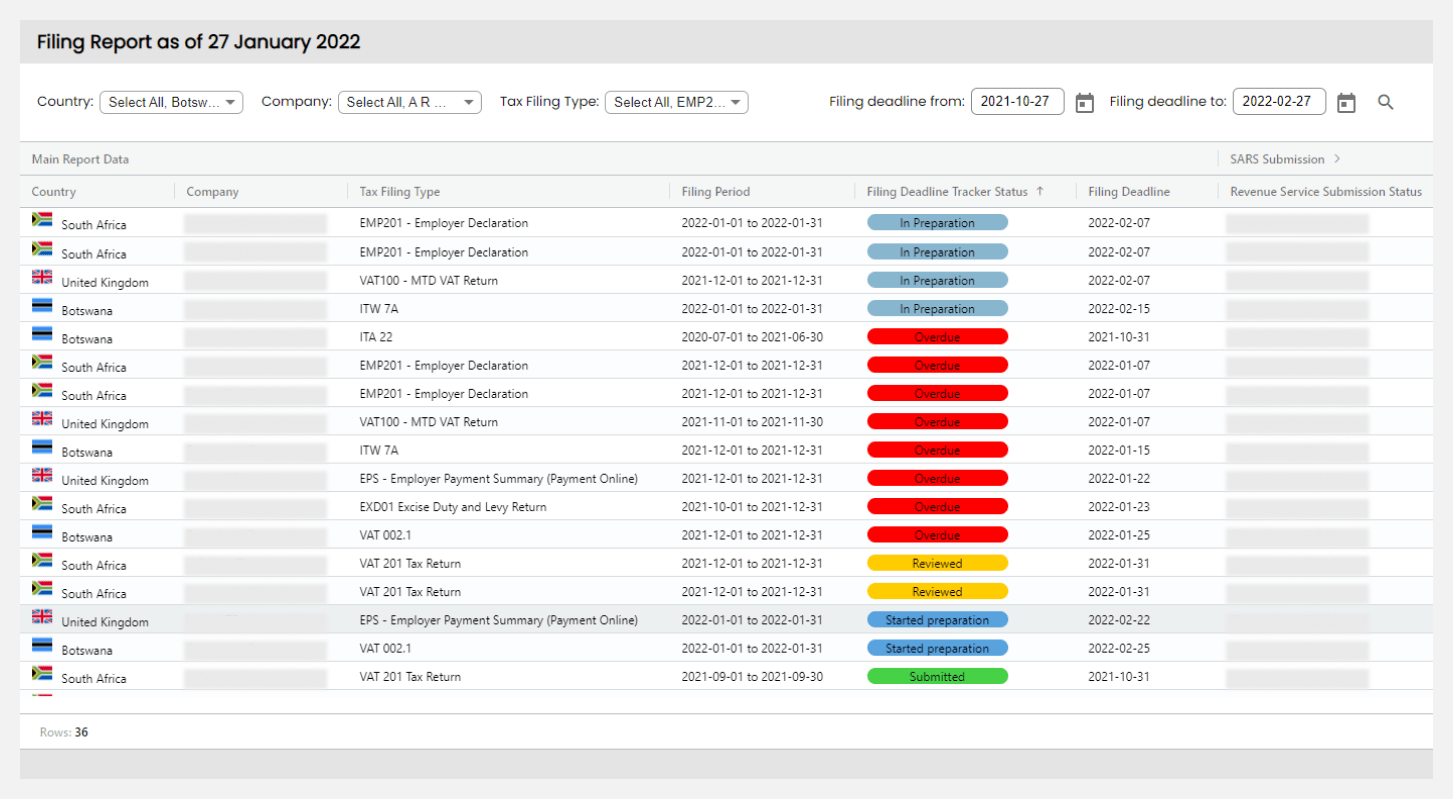
Task: Select the VAT100 cell in the In Preparation row
Action: (429, 281)
